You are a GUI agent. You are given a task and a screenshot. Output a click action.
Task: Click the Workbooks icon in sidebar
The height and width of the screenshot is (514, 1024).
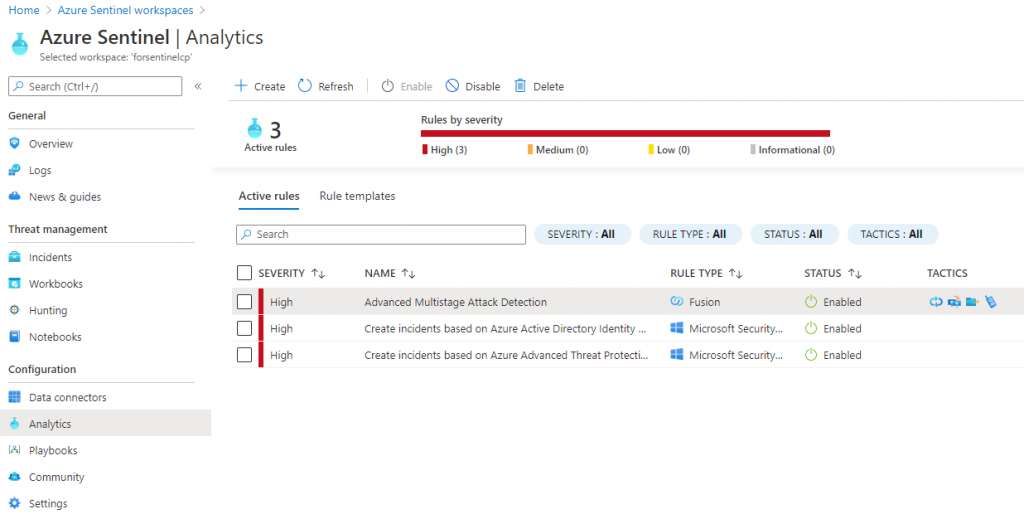click(x=14, y=283)
